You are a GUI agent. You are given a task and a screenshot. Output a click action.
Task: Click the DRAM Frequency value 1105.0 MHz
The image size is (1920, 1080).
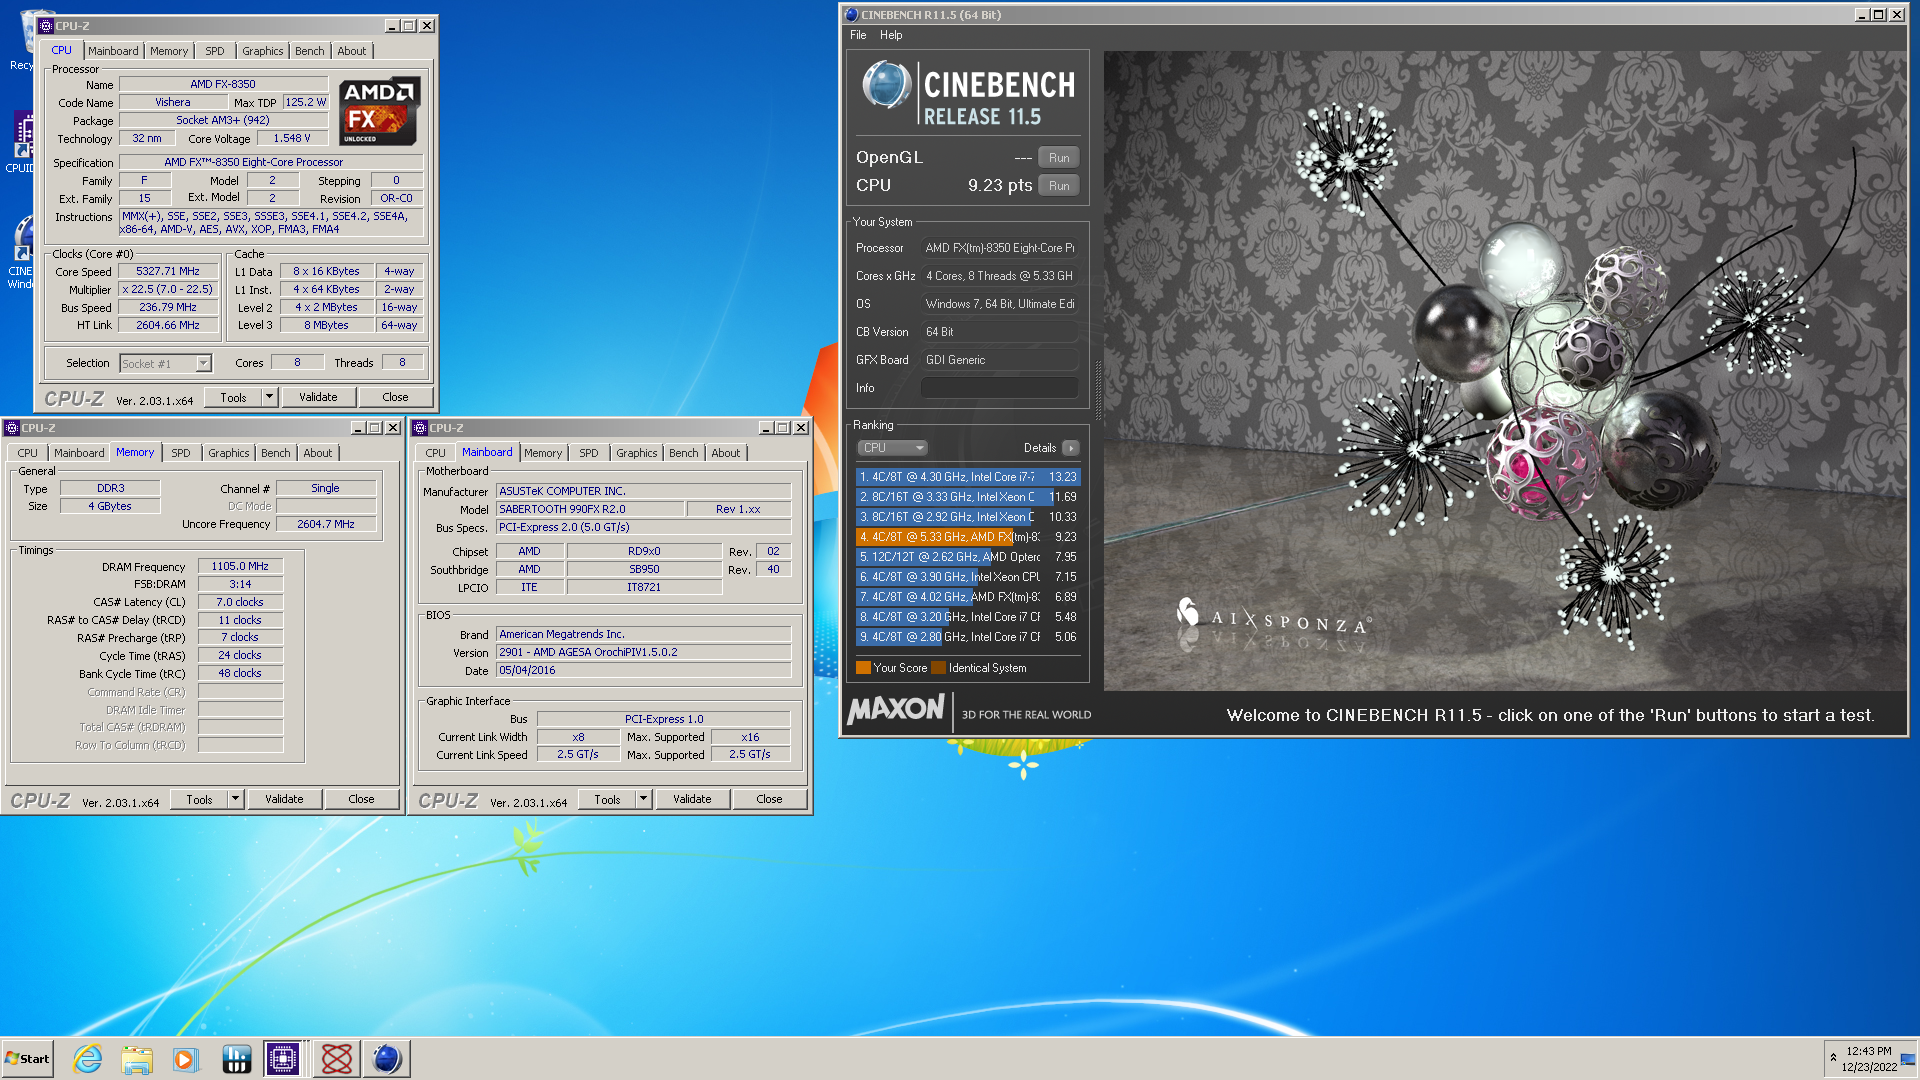(240, 566)
